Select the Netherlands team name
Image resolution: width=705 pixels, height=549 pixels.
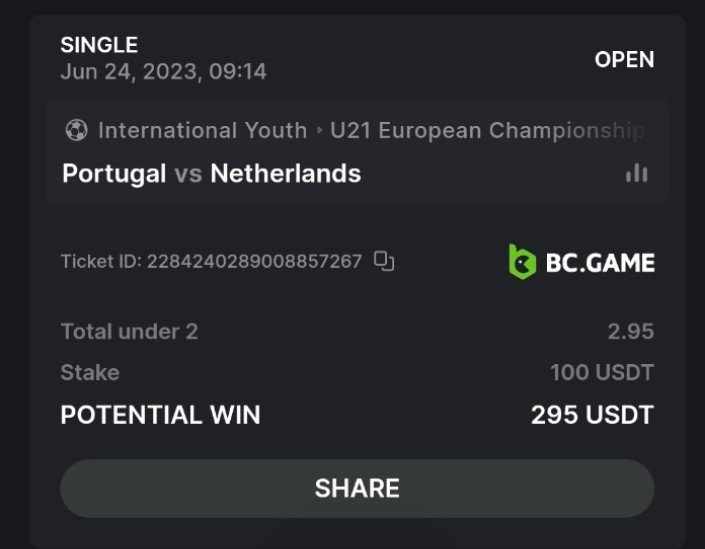point(285,174)
